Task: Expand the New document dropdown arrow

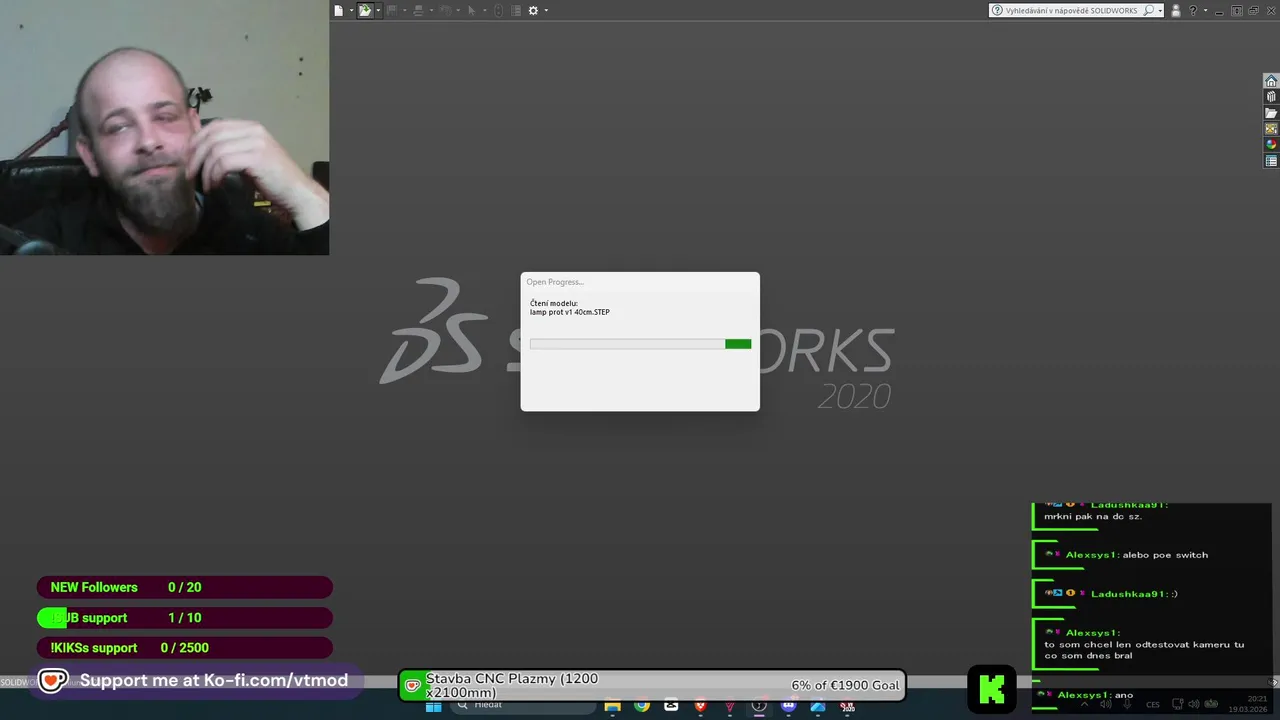Action: coord(351,10)
